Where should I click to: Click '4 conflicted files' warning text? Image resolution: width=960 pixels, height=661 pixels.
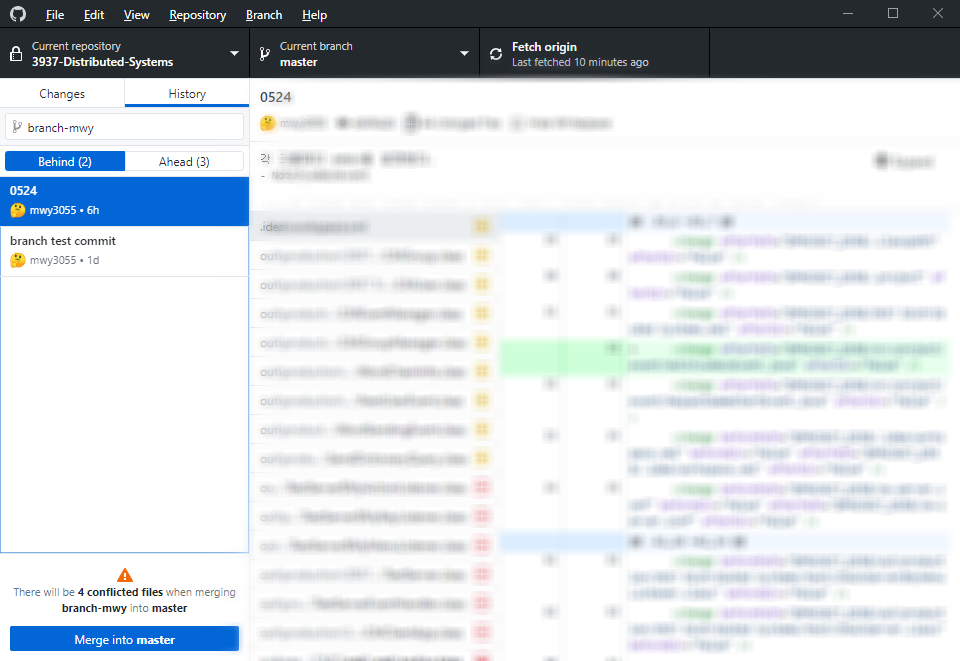[x=120, y=592]
